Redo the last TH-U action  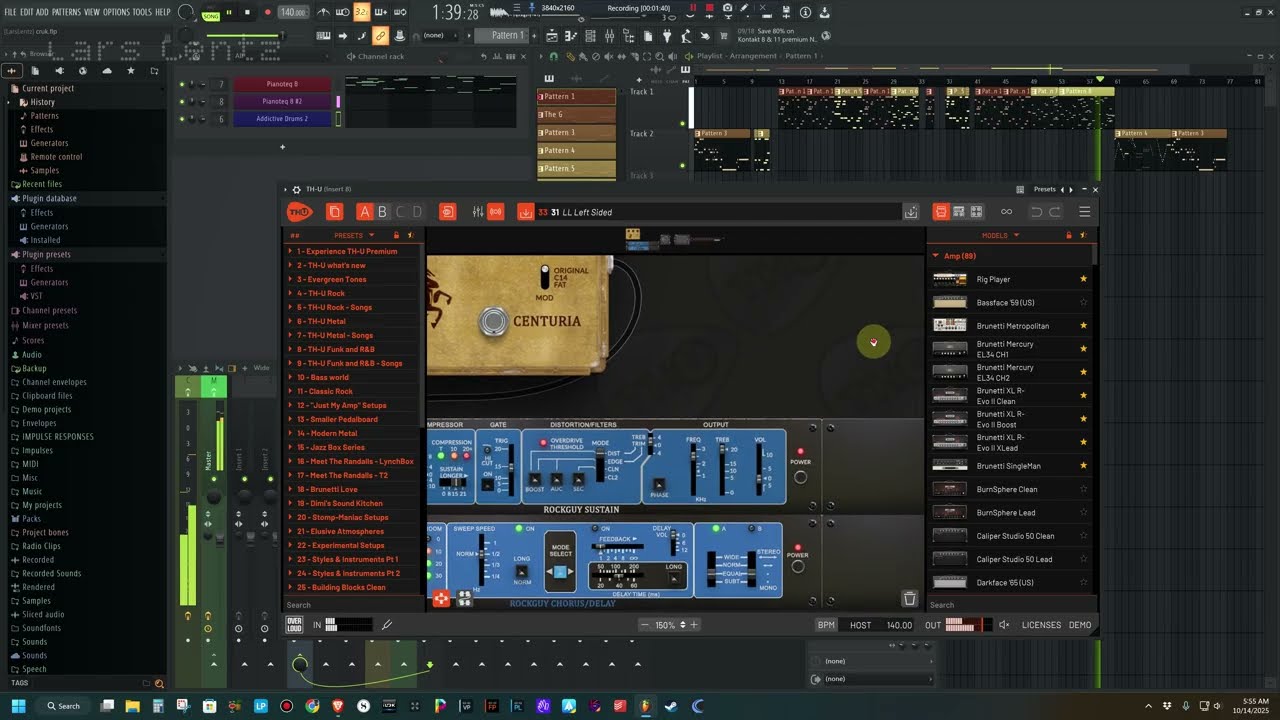[1053, 212]
